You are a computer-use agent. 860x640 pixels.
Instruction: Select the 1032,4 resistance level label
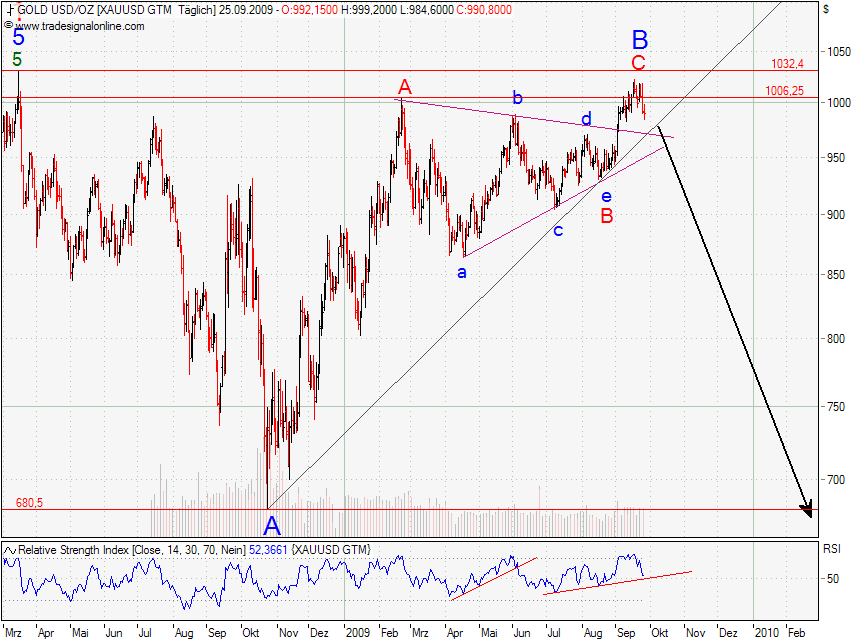point(787,64)
